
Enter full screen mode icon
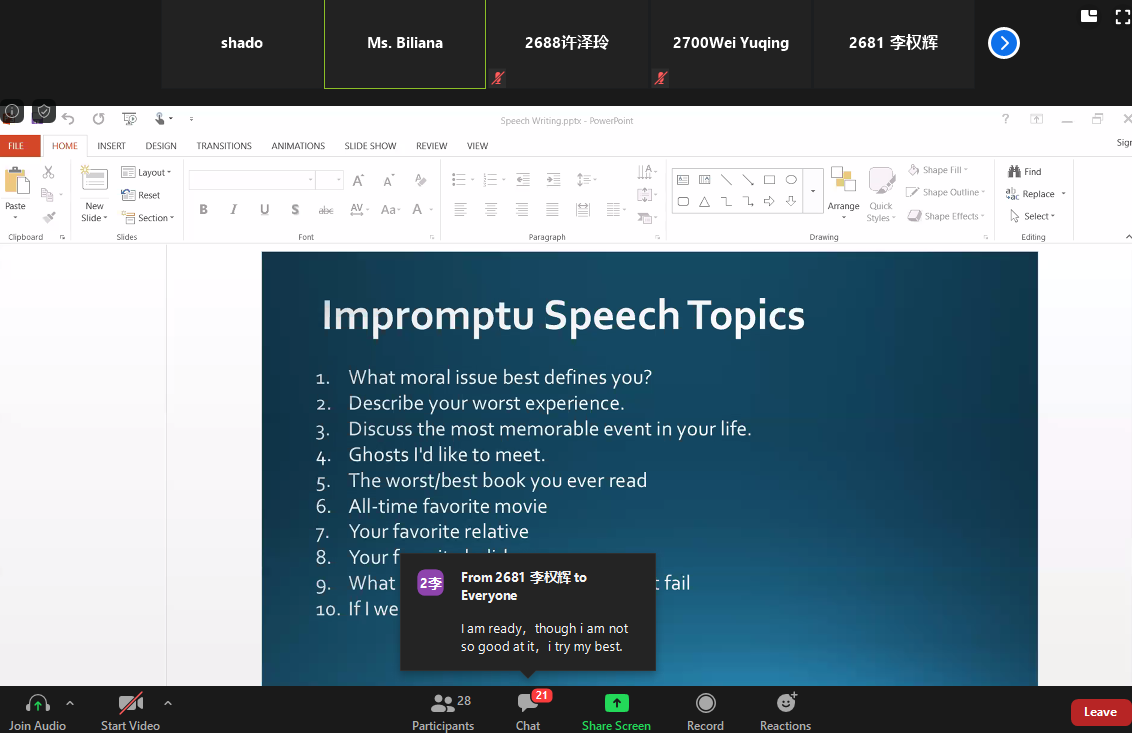[x=1122, y=16]
